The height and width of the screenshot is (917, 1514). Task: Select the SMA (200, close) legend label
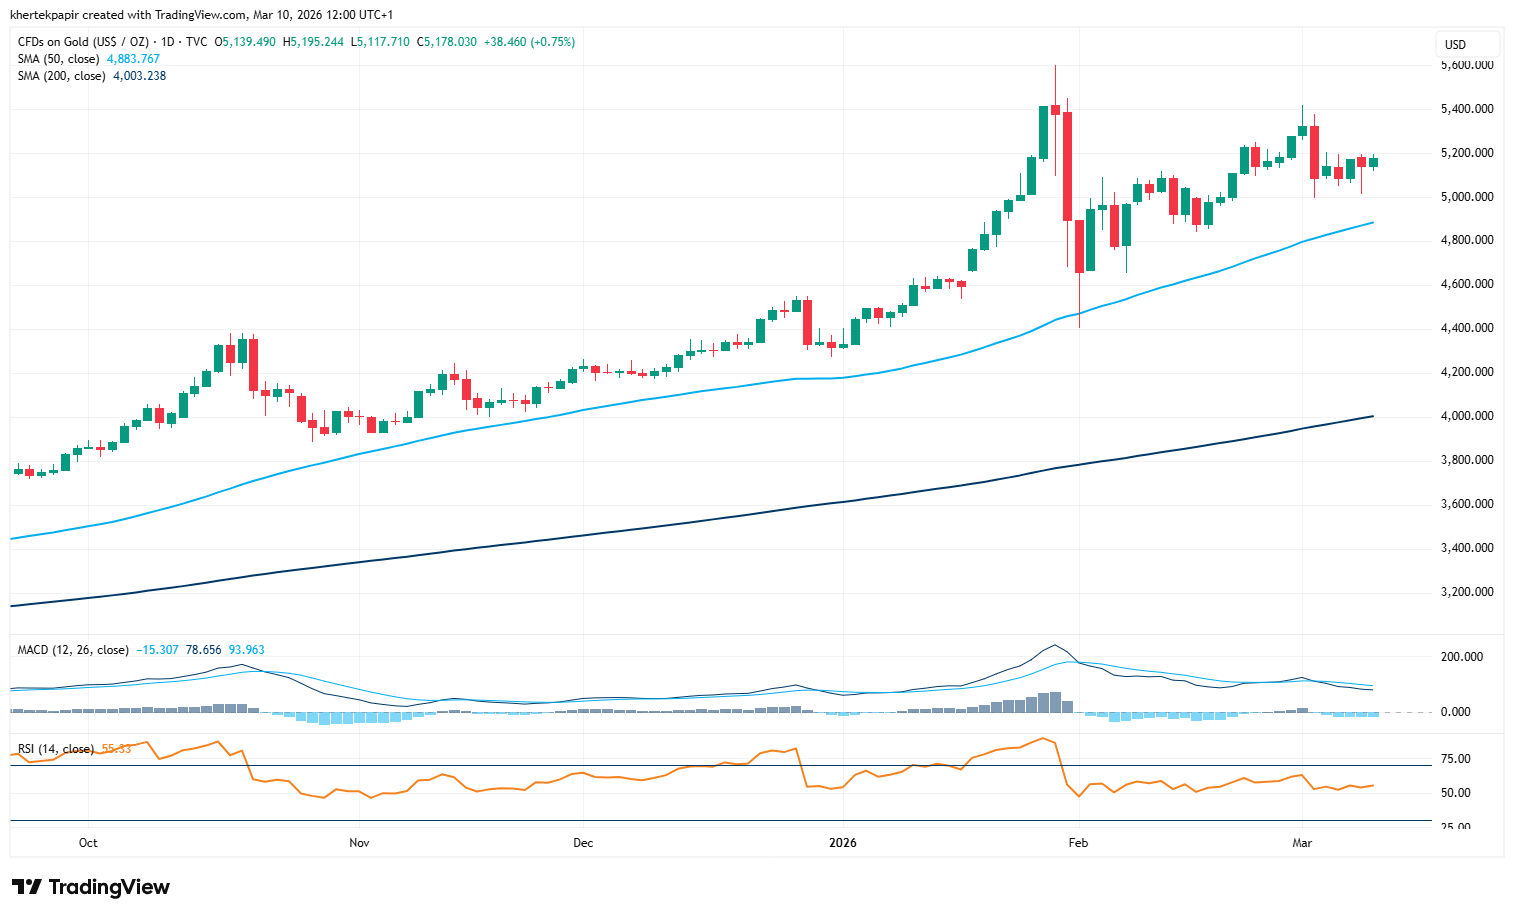point(62,76)
